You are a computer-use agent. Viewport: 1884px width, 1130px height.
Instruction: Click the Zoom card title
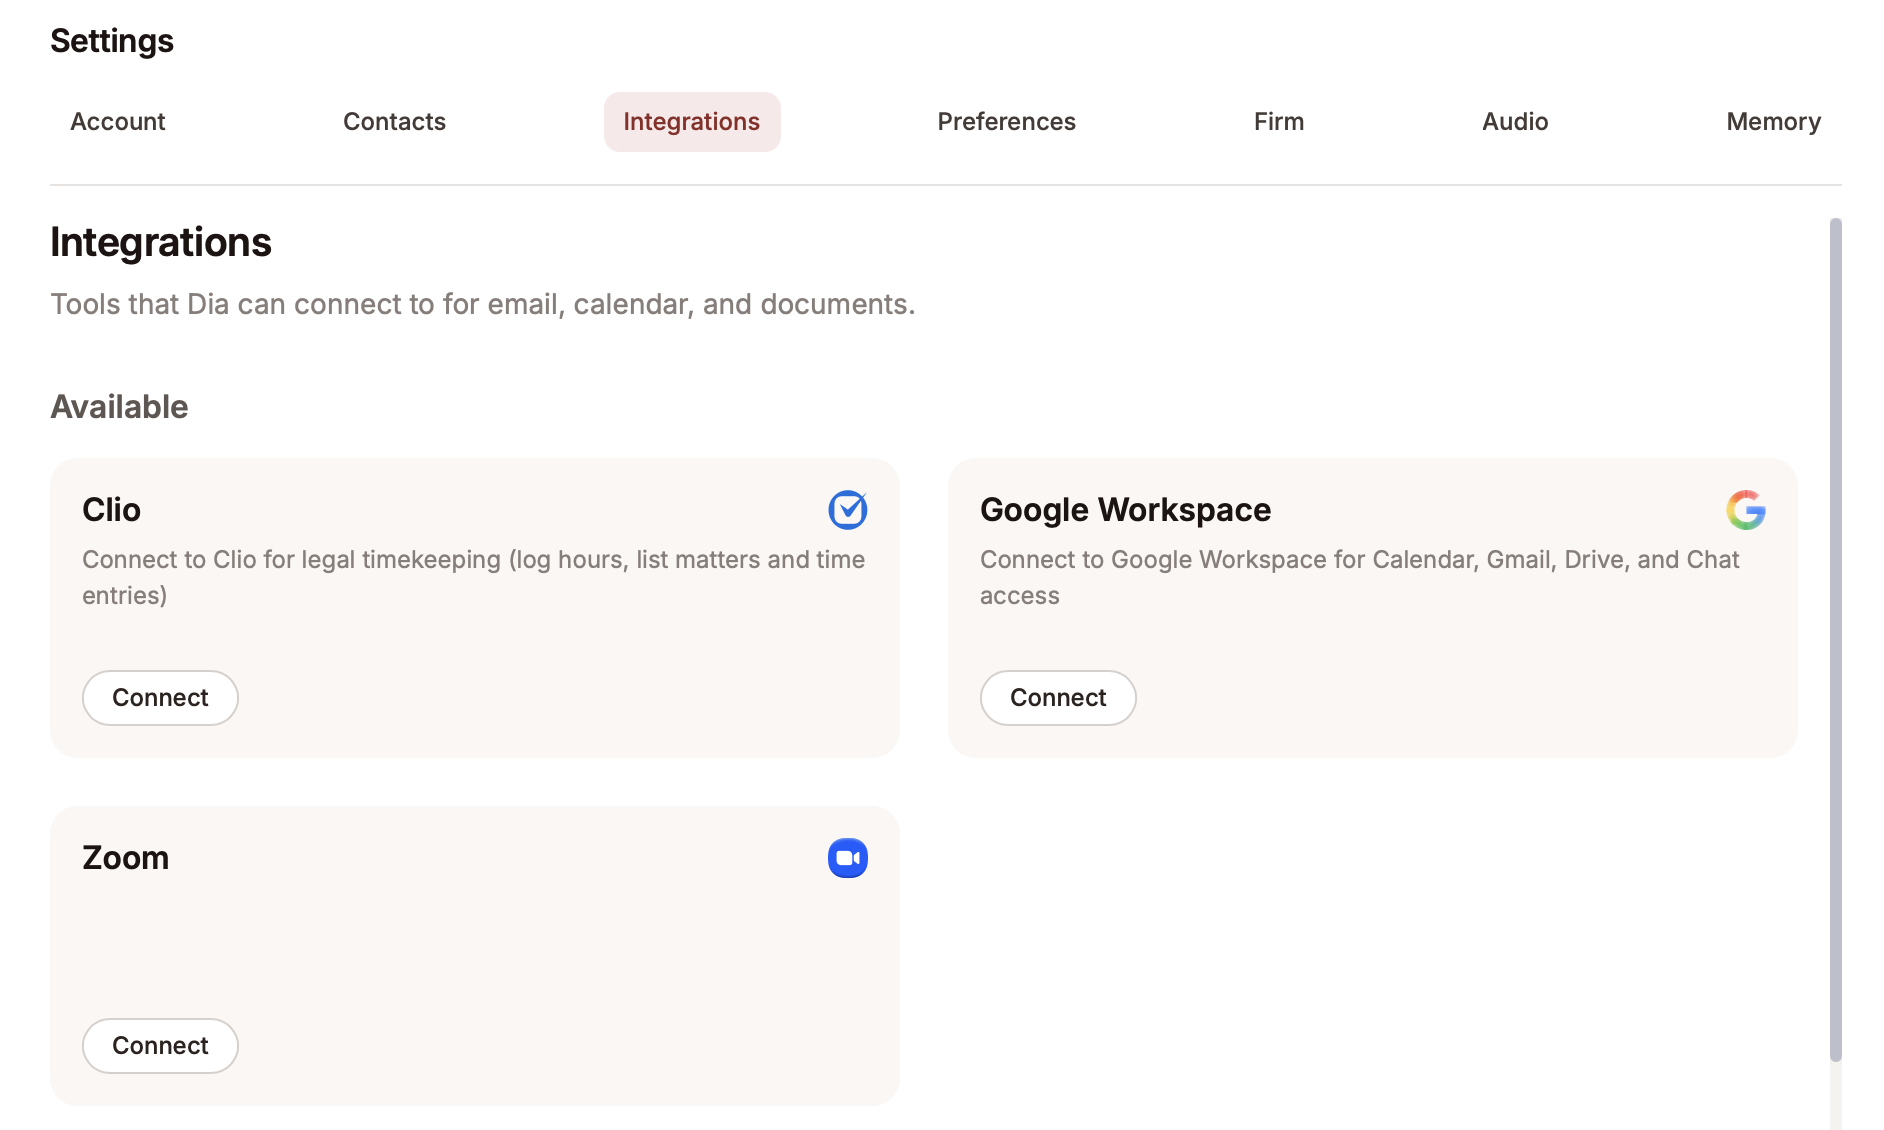pyautogui.click(x=126, y=858)
